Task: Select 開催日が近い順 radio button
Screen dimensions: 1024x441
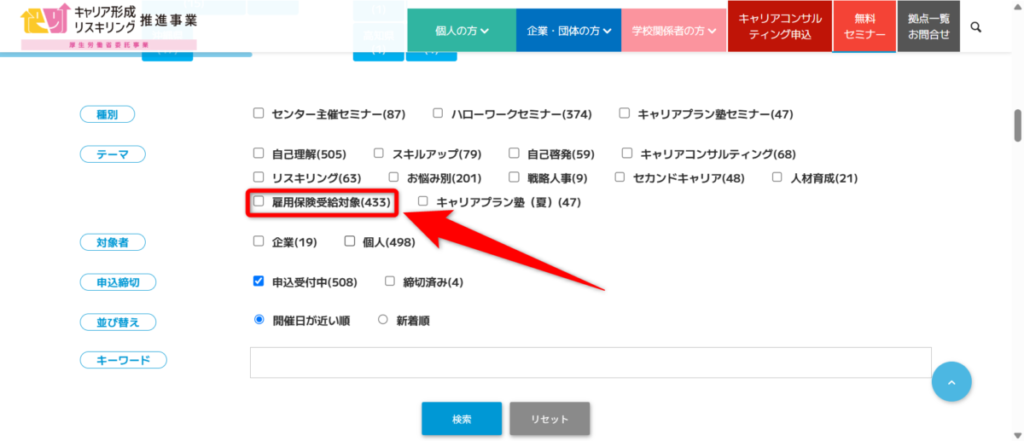Action: click(x=259, y=319)
